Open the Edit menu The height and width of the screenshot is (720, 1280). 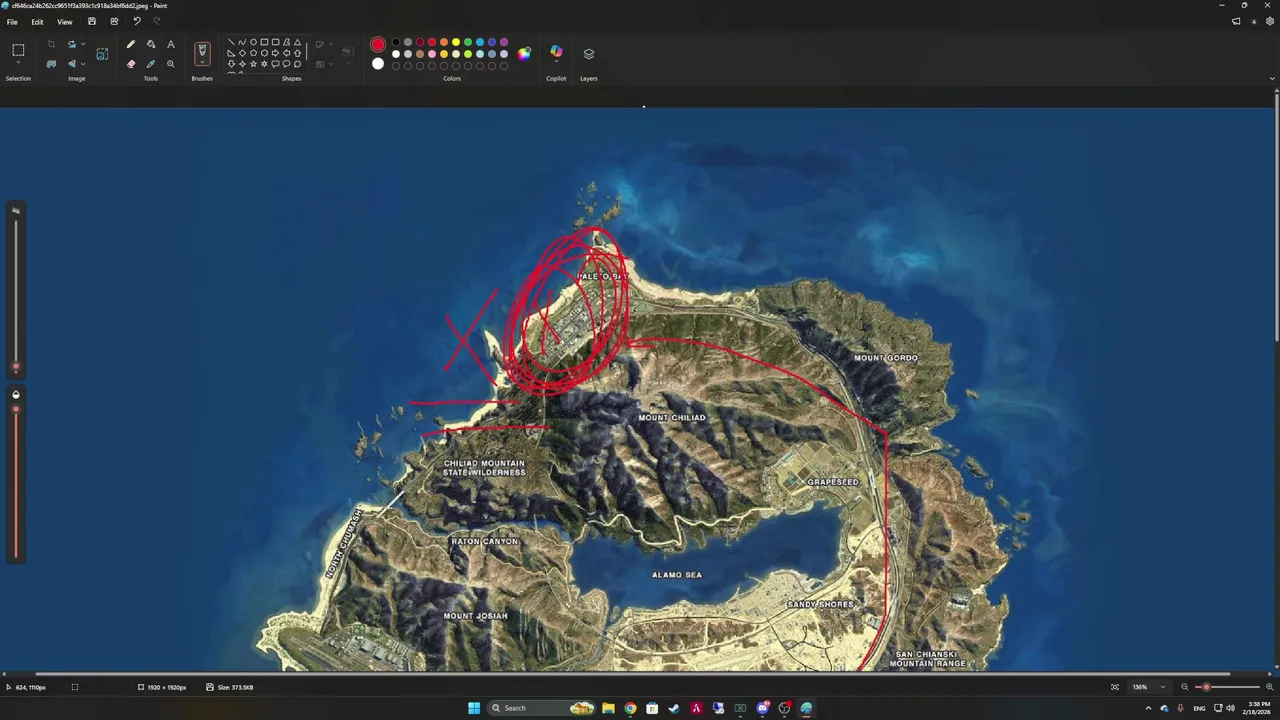(x=37, y=21)
